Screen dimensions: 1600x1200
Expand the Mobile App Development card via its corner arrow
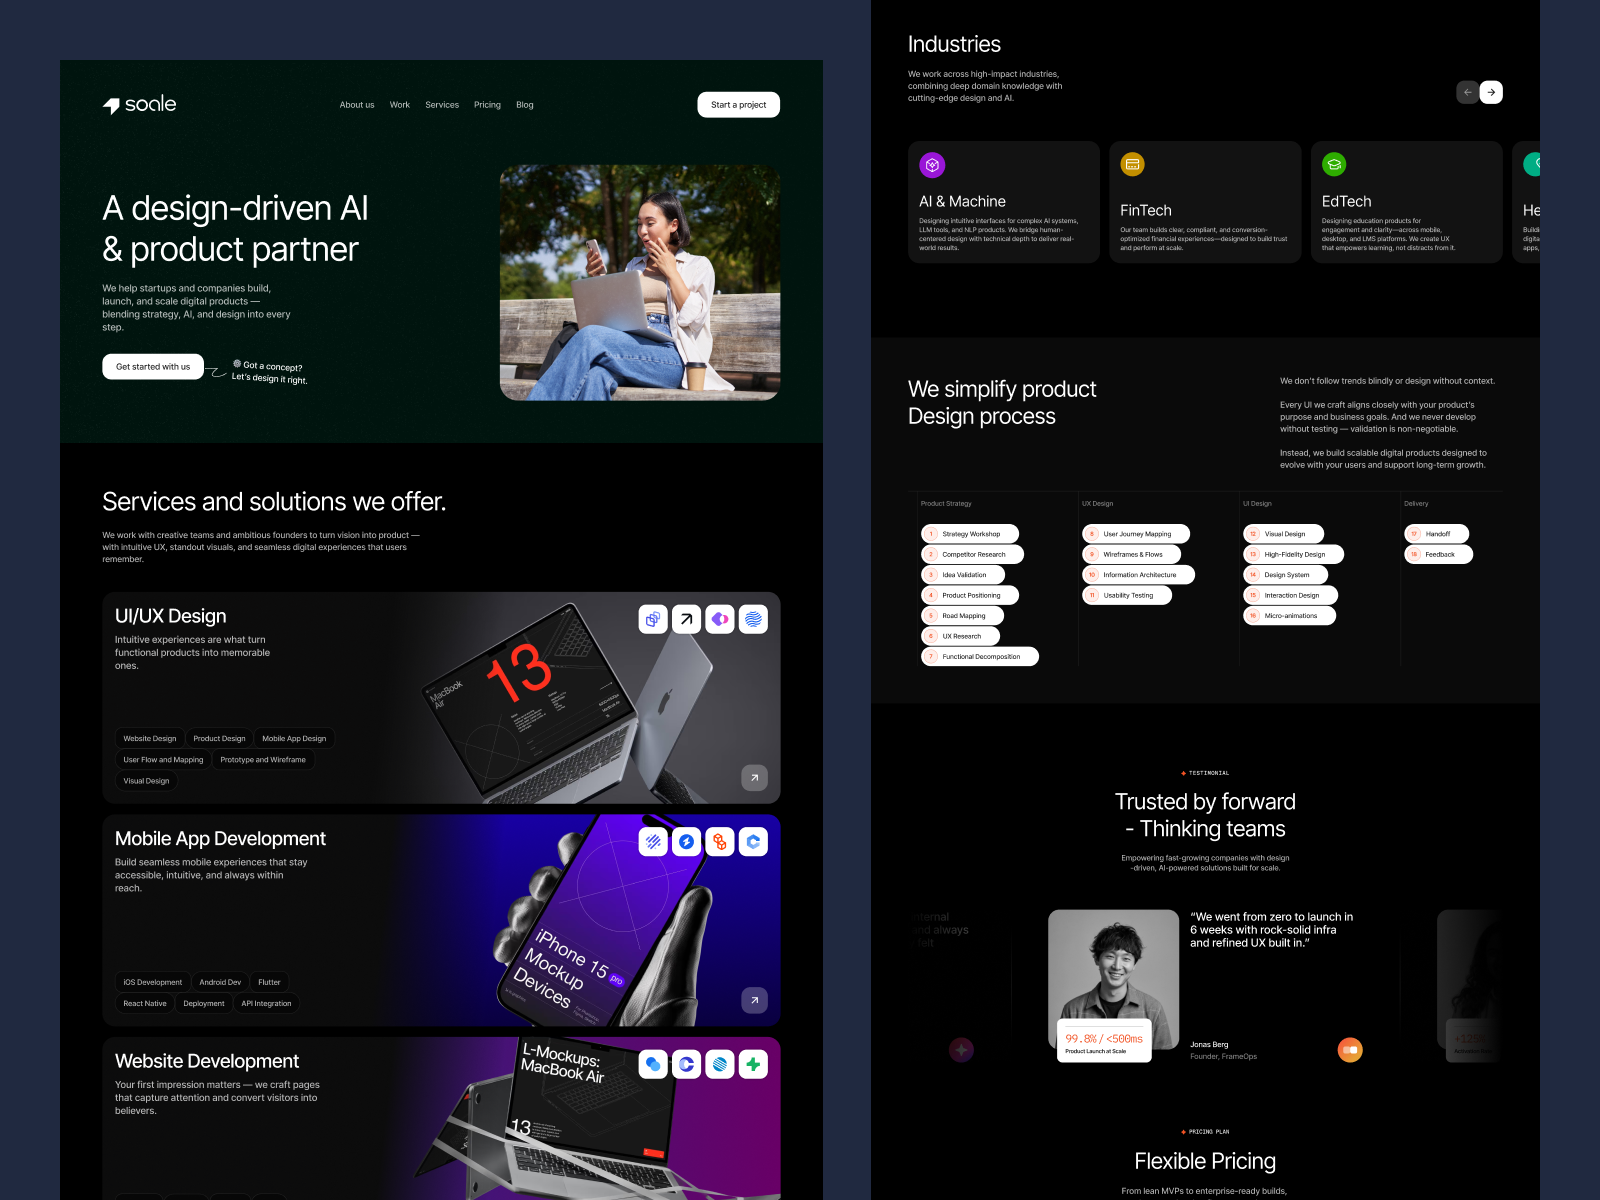pyautogui.click(x=755, y=1000)
